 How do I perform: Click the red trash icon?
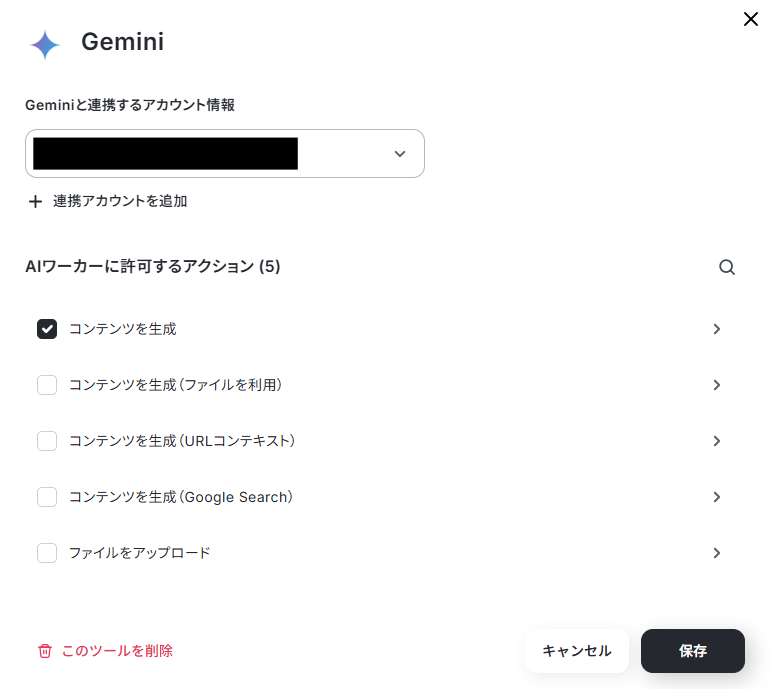44,651
